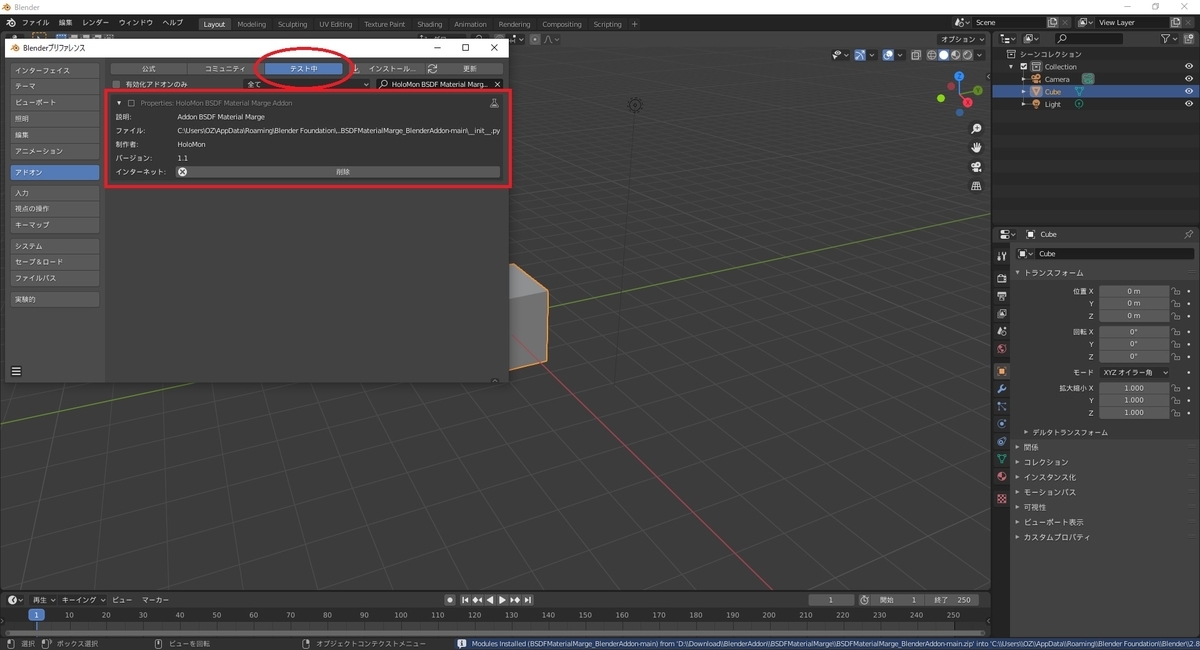
Task: Toggle camera view in the viewport
Action: [976, 167]
